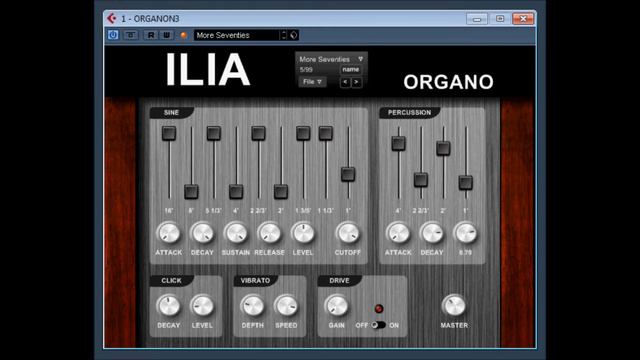The image size is (640, 360).
Task: Click the Percussion DECAY knob
Action: click(x=432, y=233)
